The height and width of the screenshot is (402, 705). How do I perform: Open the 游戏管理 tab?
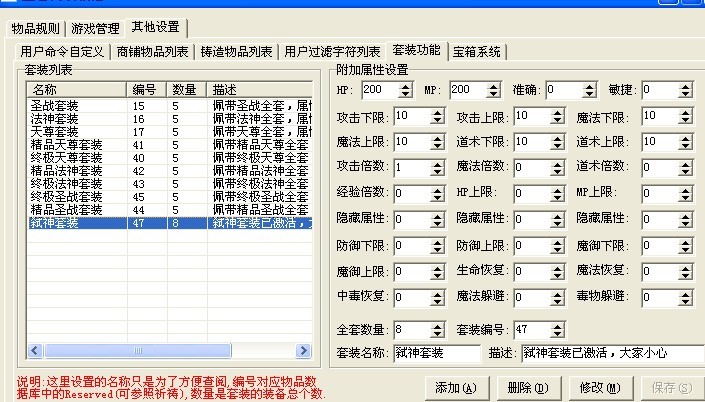pos(95,29)
